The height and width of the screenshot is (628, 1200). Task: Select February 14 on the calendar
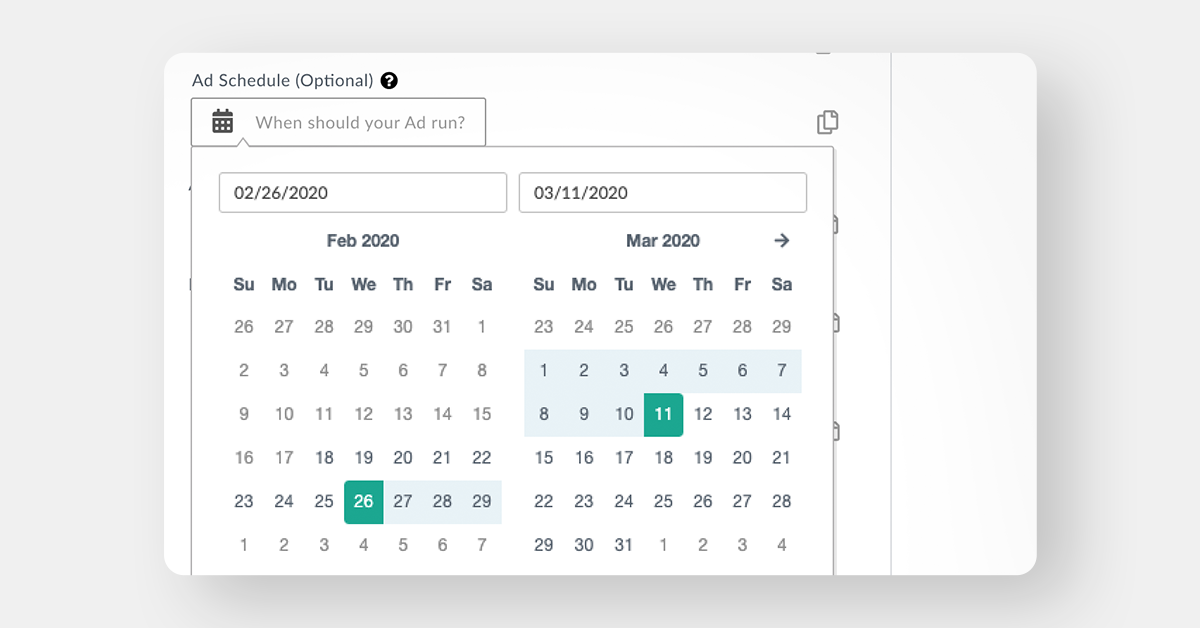tap(442, 414)
